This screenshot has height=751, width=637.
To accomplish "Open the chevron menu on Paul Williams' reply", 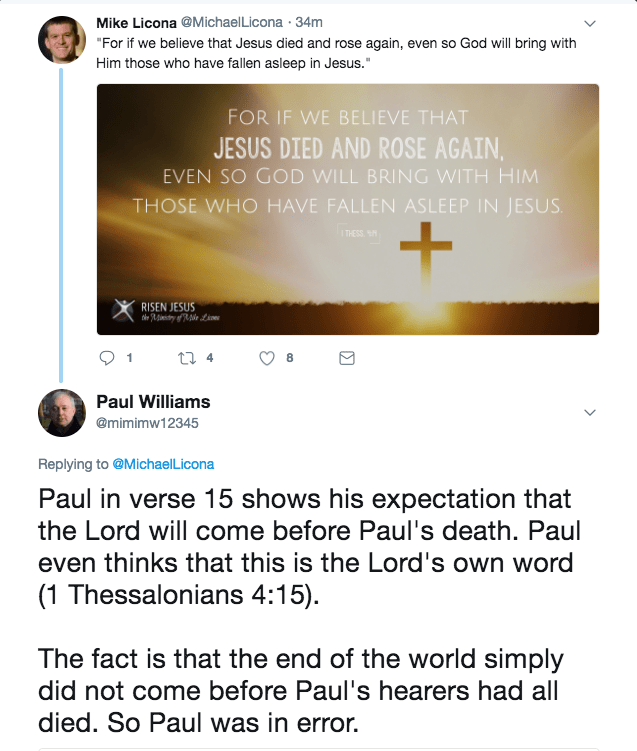I will [x=589, y=413].
